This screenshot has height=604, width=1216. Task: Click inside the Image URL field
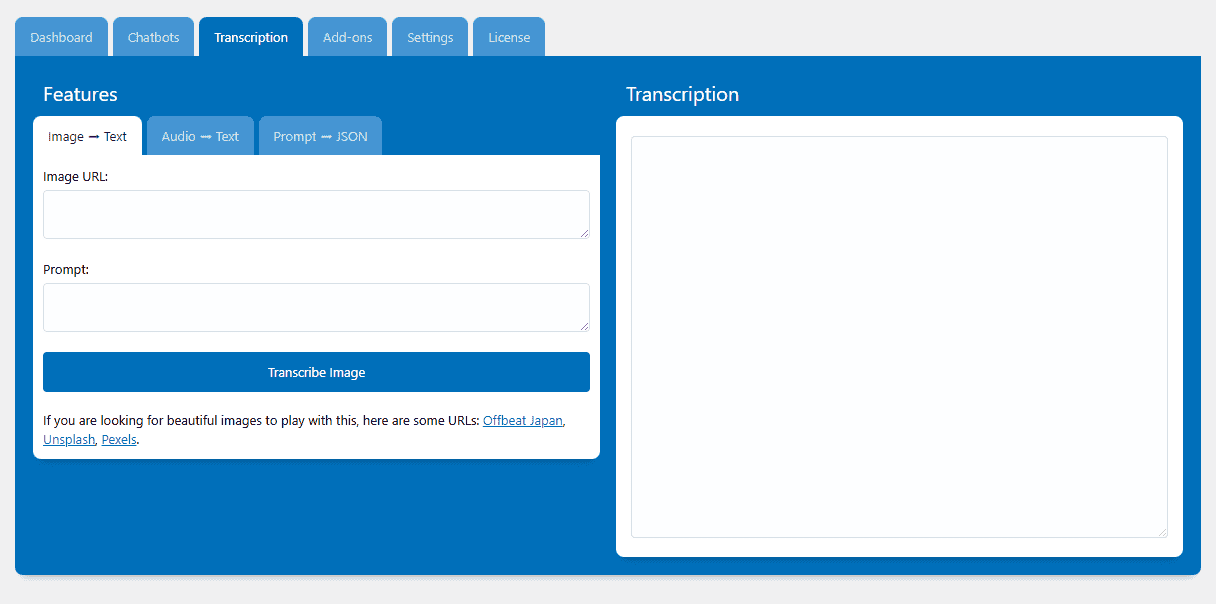click(316, 213)
